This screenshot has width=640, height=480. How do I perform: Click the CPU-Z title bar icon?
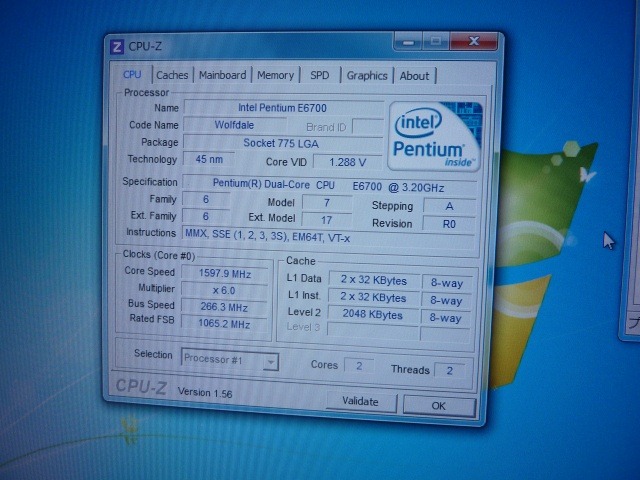pyautogui.click(x=117, y=47)
